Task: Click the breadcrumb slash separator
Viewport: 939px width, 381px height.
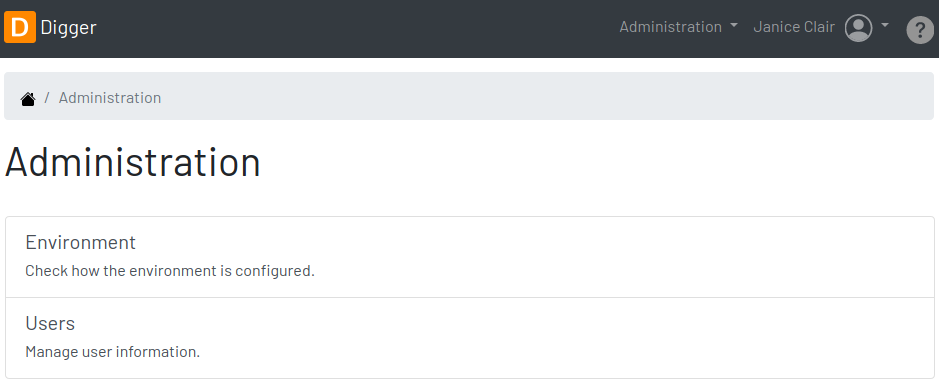Action: pos(47,98)
